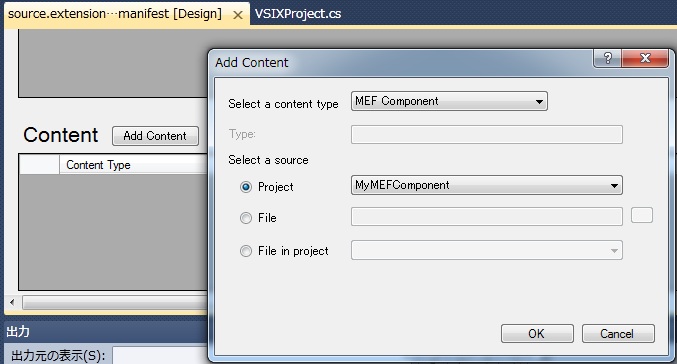
Task: Close the Add Content dialog
Action: click(645, 58)
